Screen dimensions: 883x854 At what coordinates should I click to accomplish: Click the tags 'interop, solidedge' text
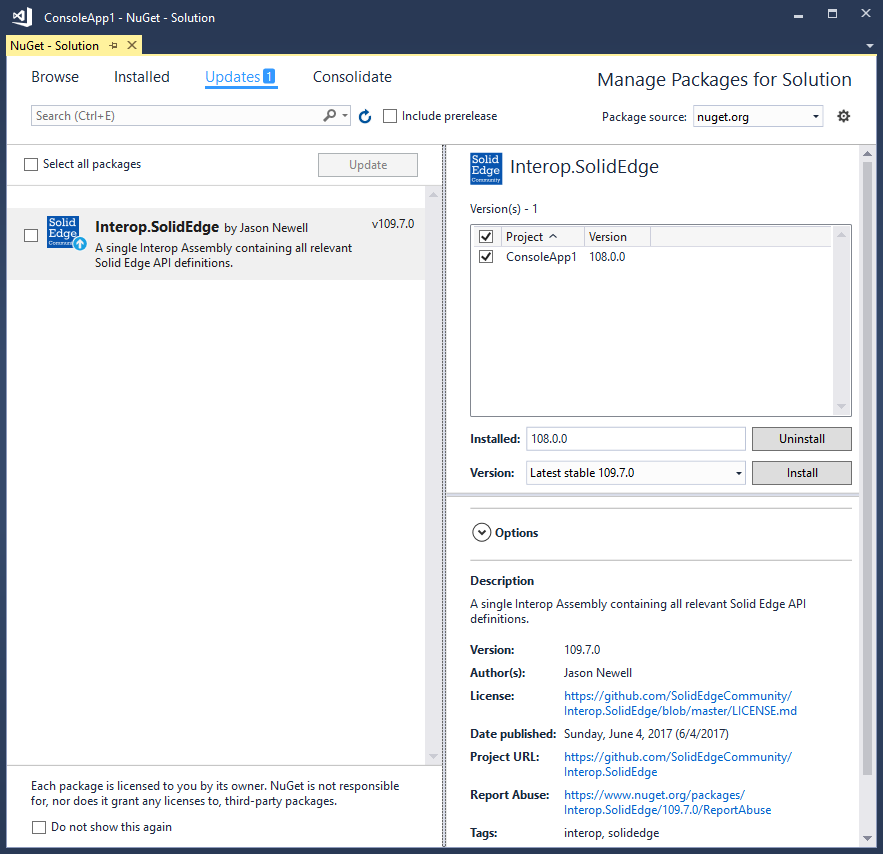(x=611, y=833)
